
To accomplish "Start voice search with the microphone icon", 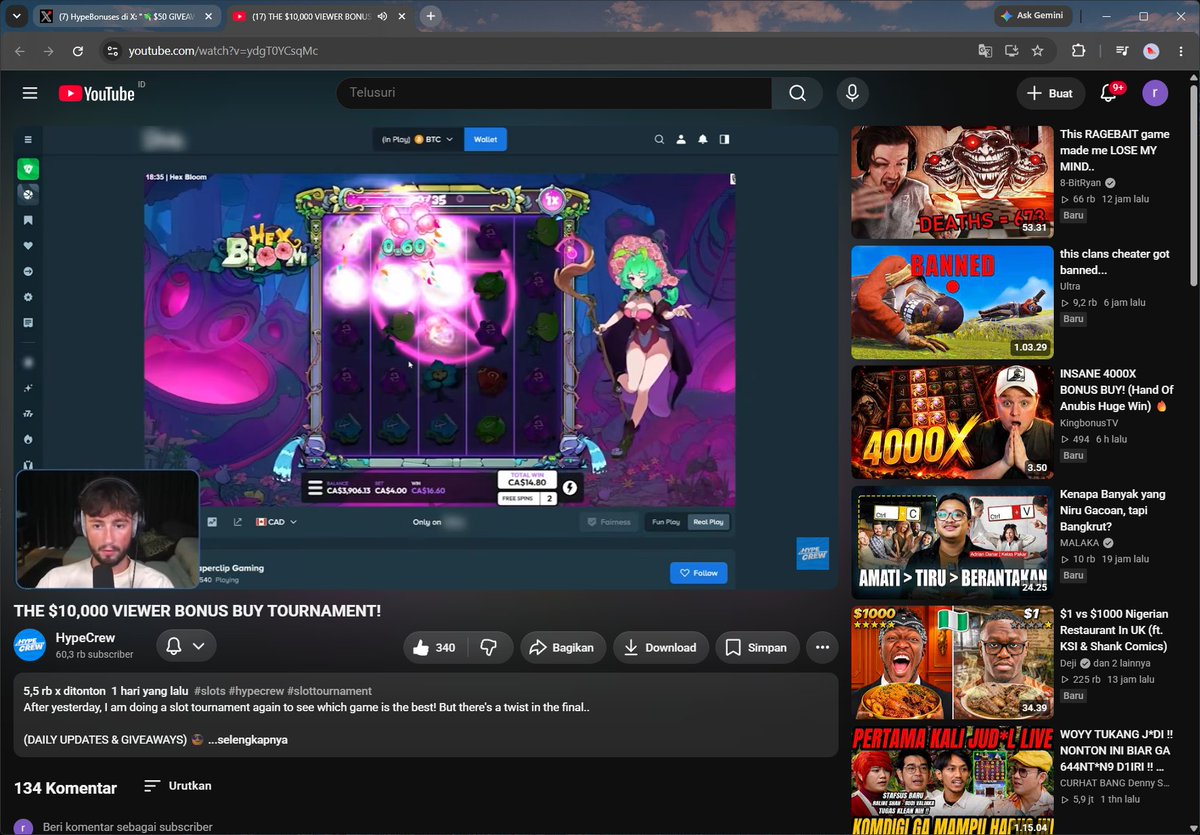I will pyautogui.click(x=852, y=93).
